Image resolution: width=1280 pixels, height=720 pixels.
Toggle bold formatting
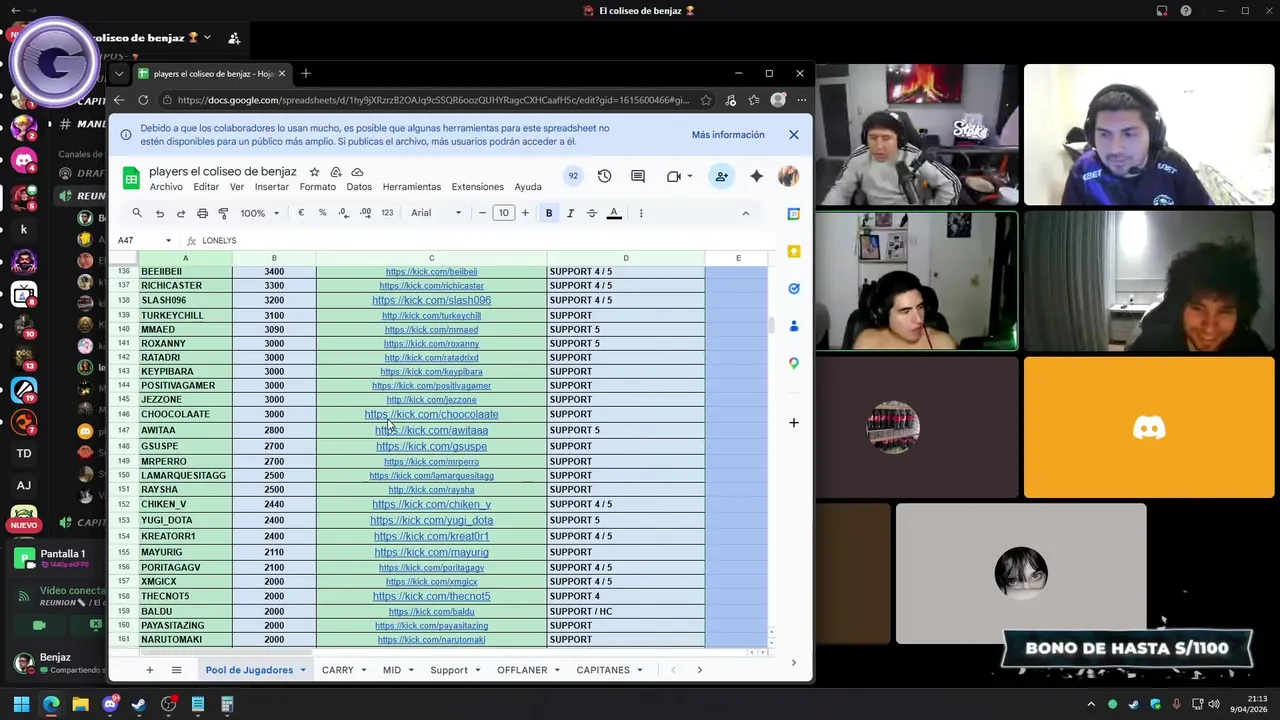point(549,213)
